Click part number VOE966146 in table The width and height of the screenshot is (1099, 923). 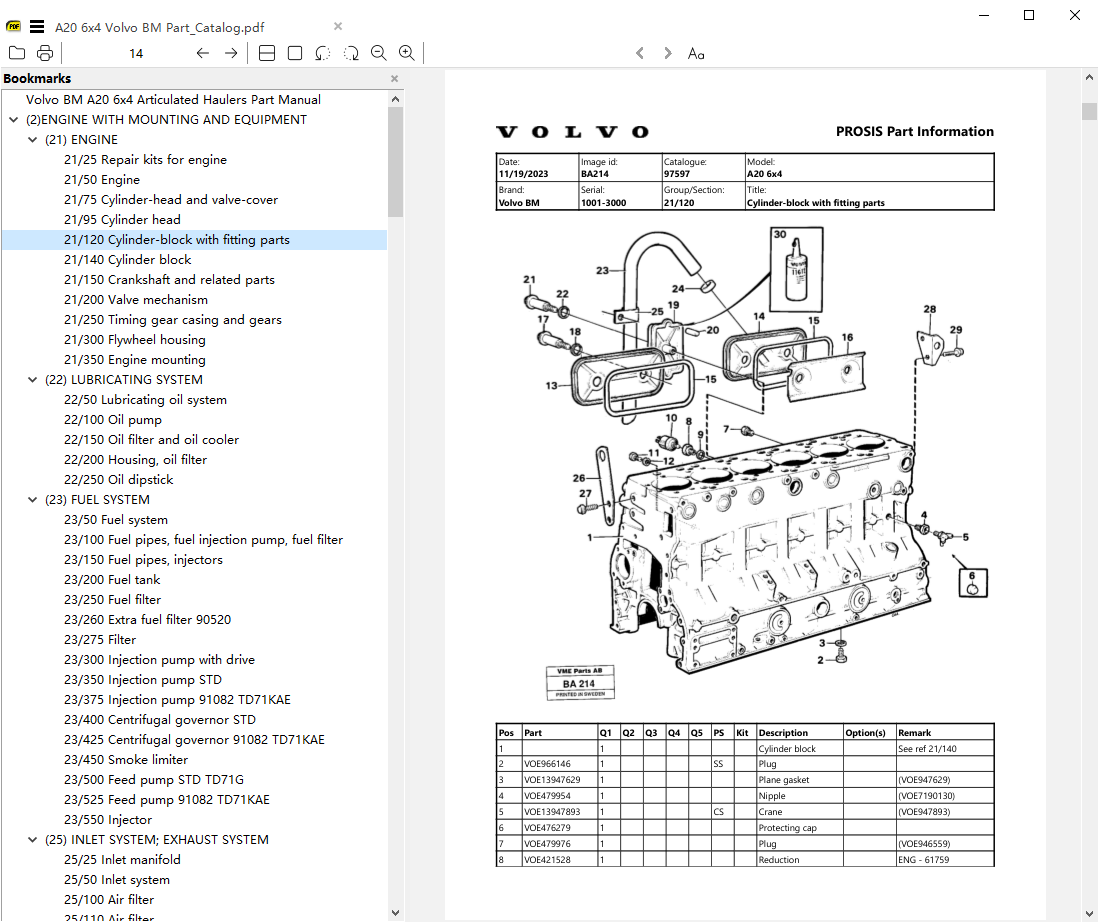click(x=547, y=764)
